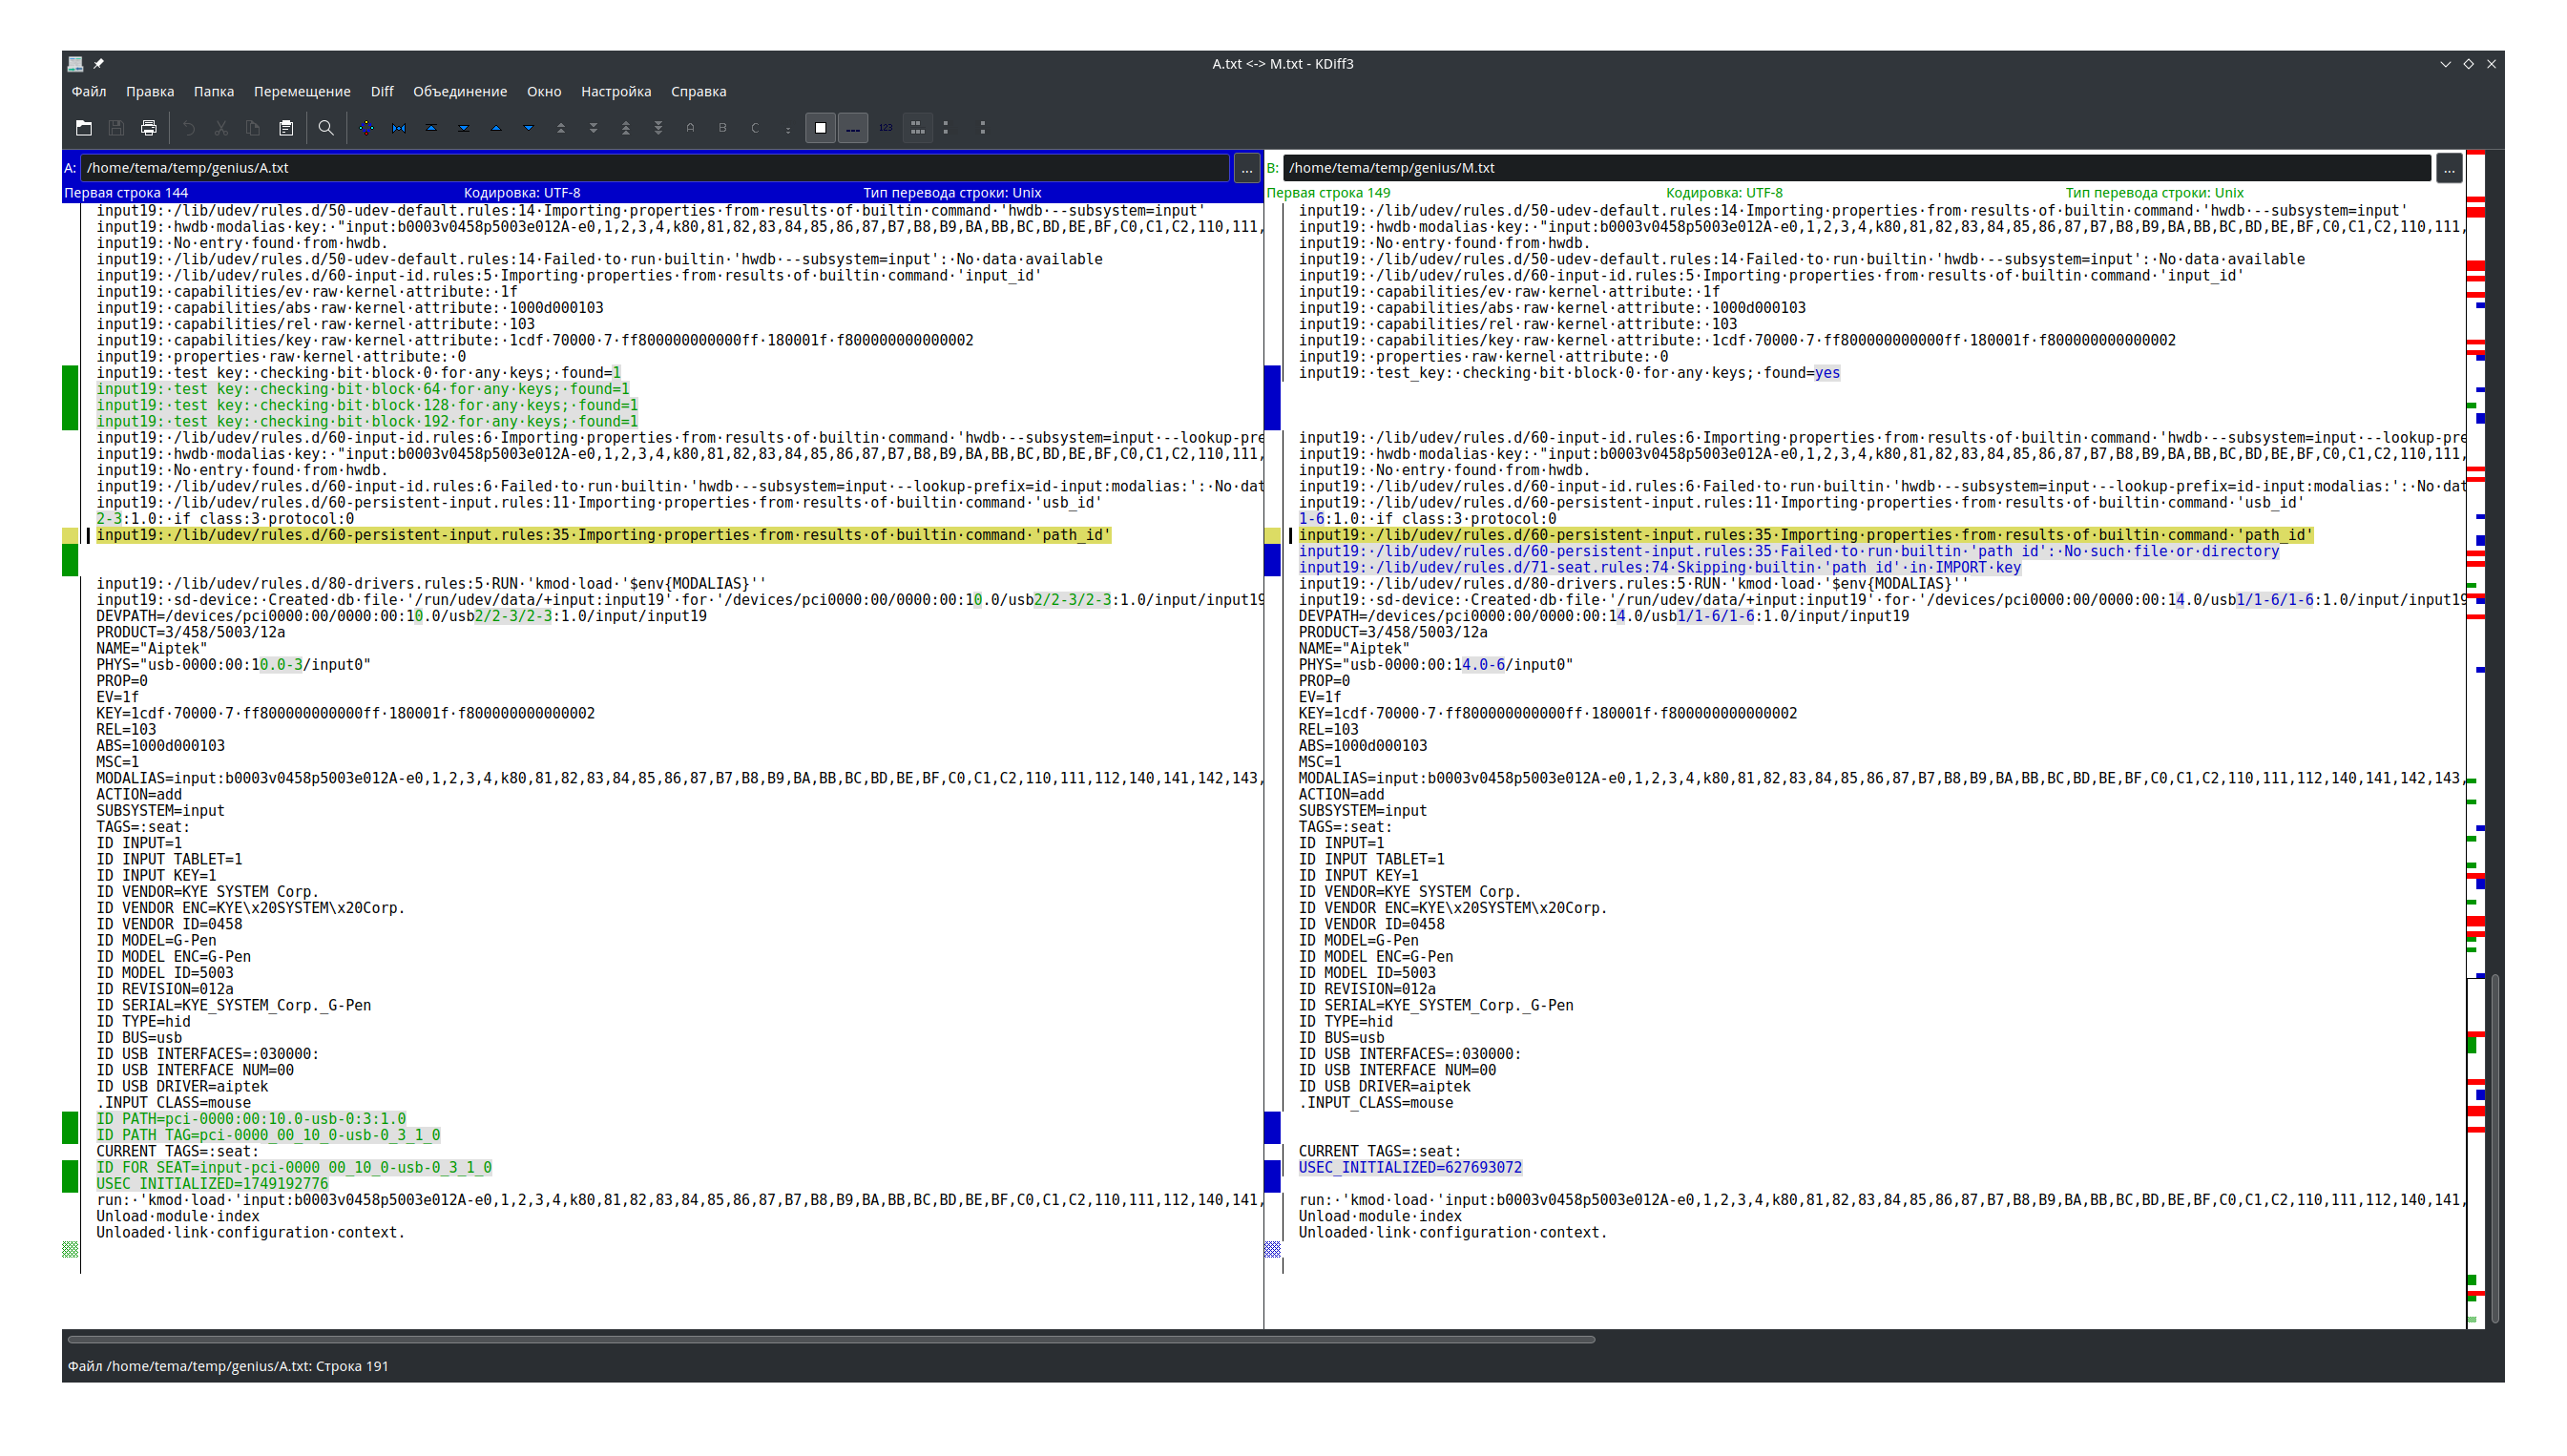Toggle show whitespace characters button
Image resolution: width=2567 pixels, height=1456 pixels.
[820, 128]
